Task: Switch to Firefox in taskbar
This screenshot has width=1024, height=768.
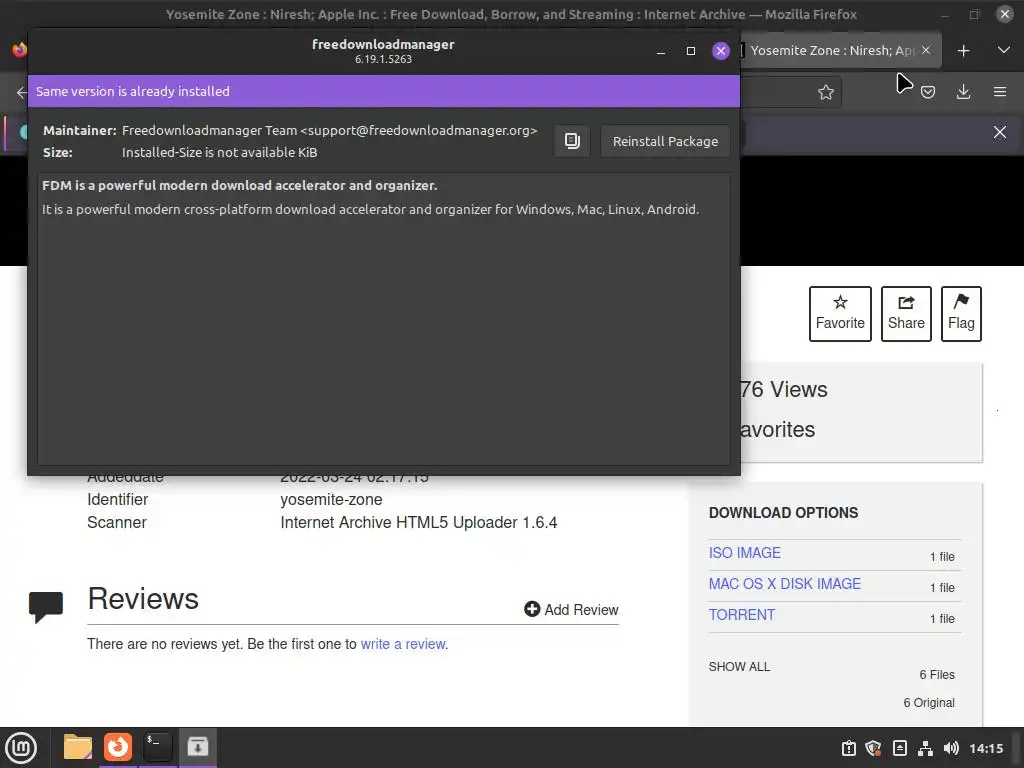Action: (x=118, y=747)
